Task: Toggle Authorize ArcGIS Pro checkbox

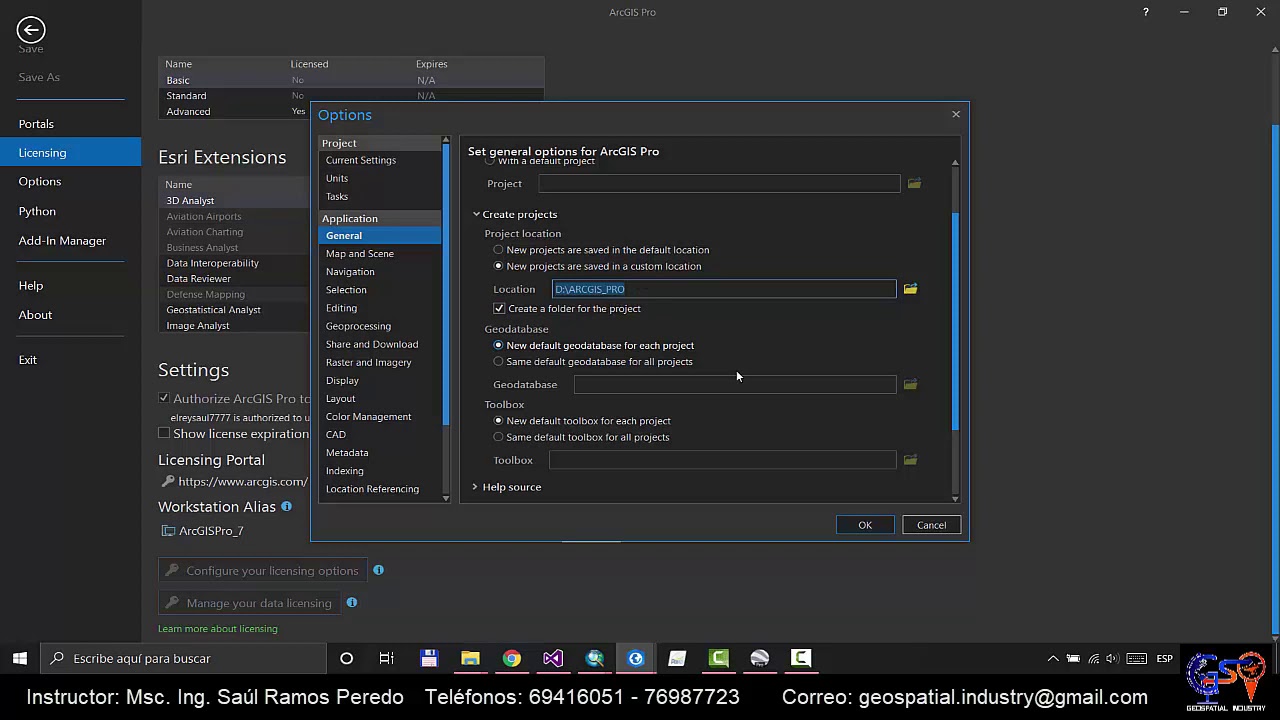Action: click(164, 398)
